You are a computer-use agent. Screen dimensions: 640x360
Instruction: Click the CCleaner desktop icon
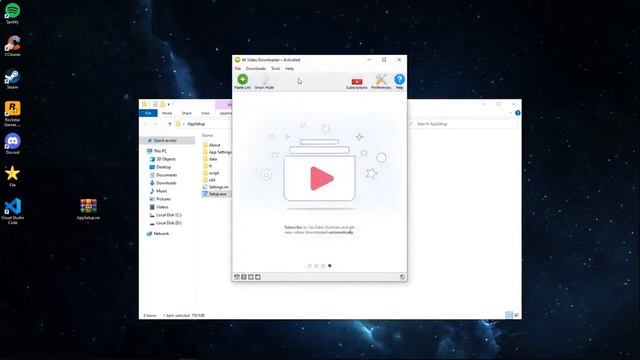click(x=12, y=46)
